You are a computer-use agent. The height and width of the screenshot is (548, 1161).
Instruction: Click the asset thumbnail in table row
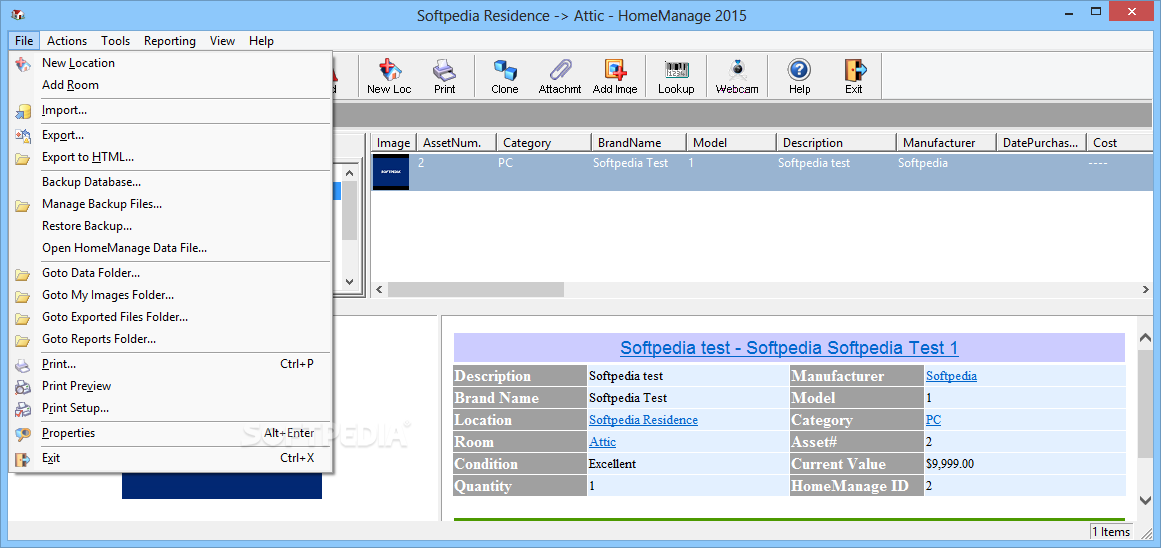391,172
